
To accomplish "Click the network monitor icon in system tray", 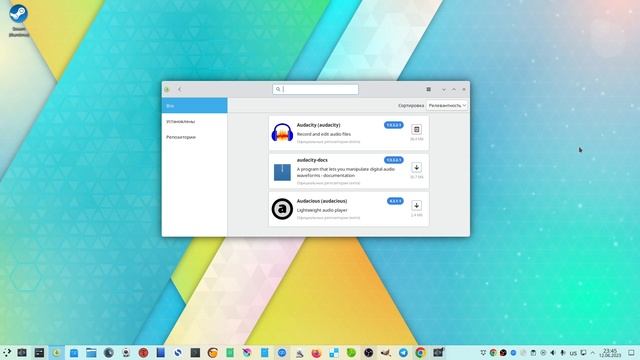I will 583,353.
